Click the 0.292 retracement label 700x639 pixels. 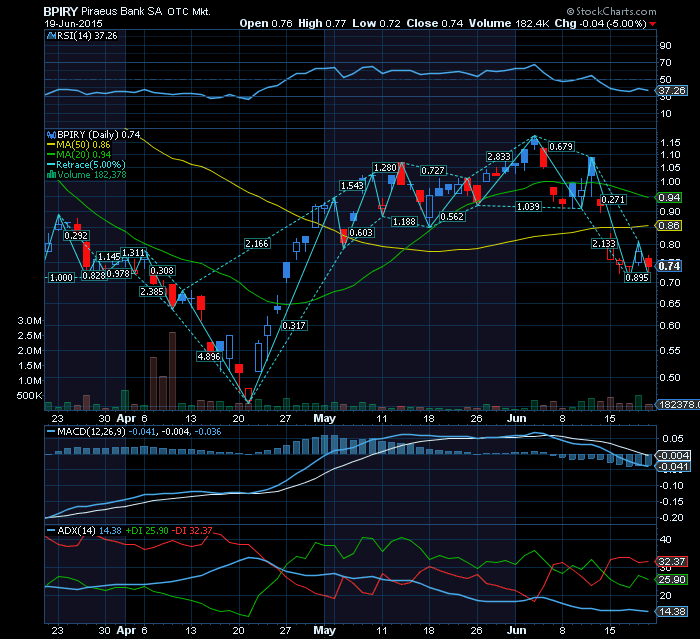[x=76, y=235]
